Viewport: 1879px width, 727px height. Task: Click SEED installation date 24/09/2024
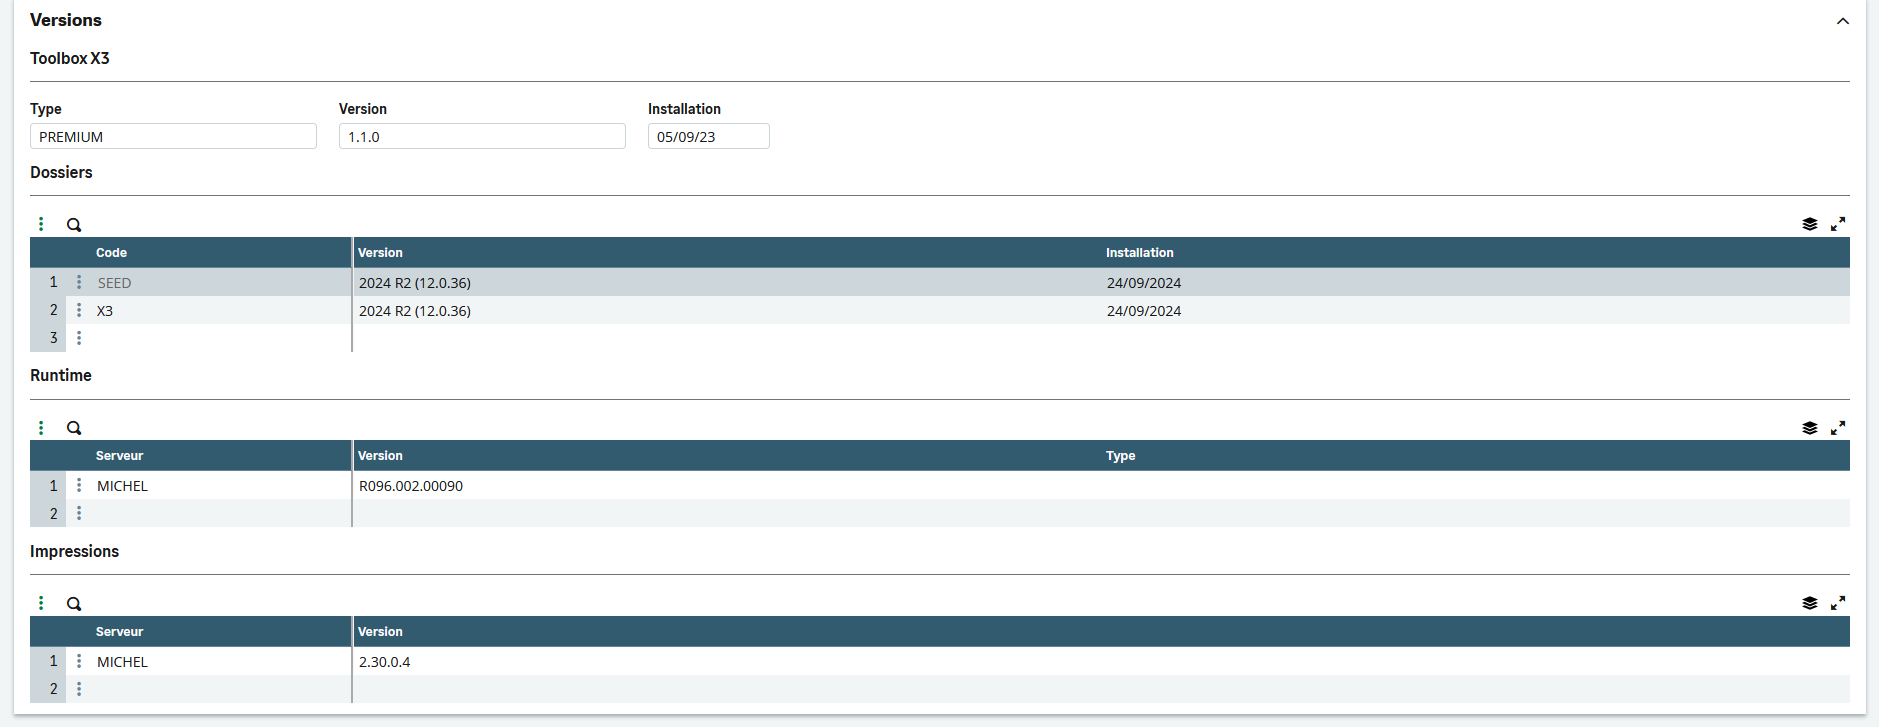click(1144, 283)
